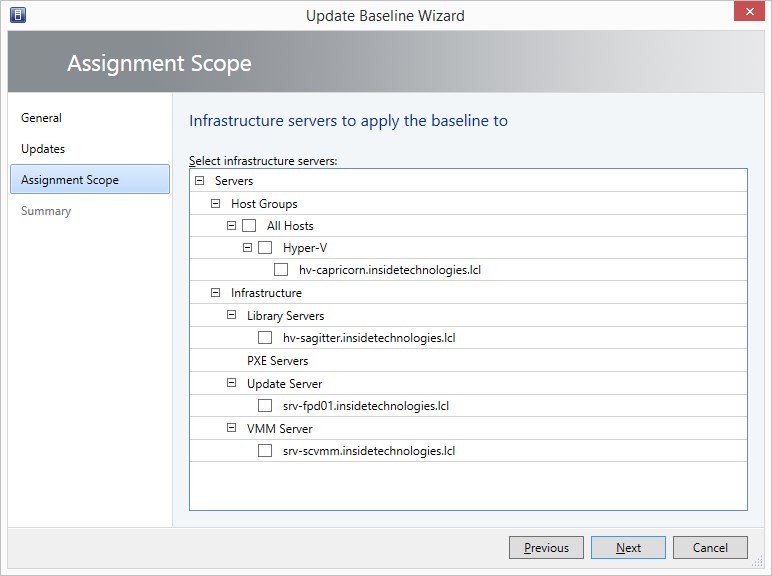Tick hv-sagitter.insidetechnologies.lcl library server checkbox
772x576 pixels.
pos(265,338)
